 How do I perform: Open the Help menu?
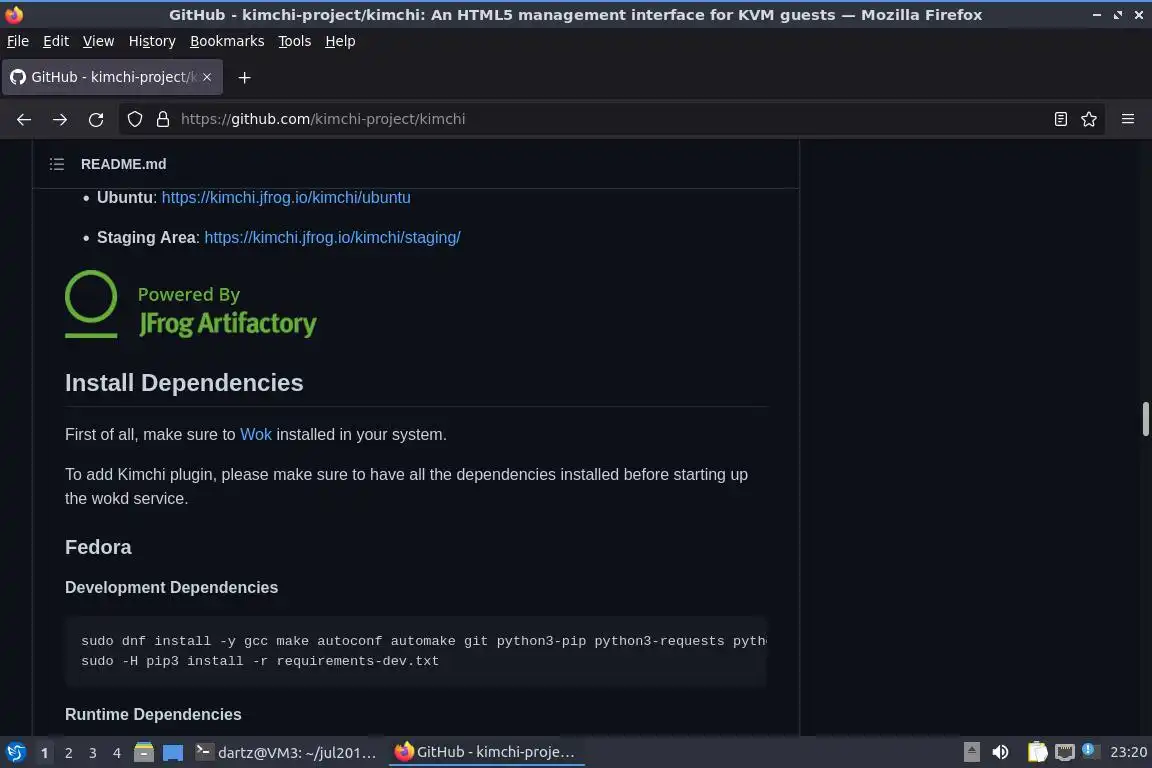[x=340, y=41]
